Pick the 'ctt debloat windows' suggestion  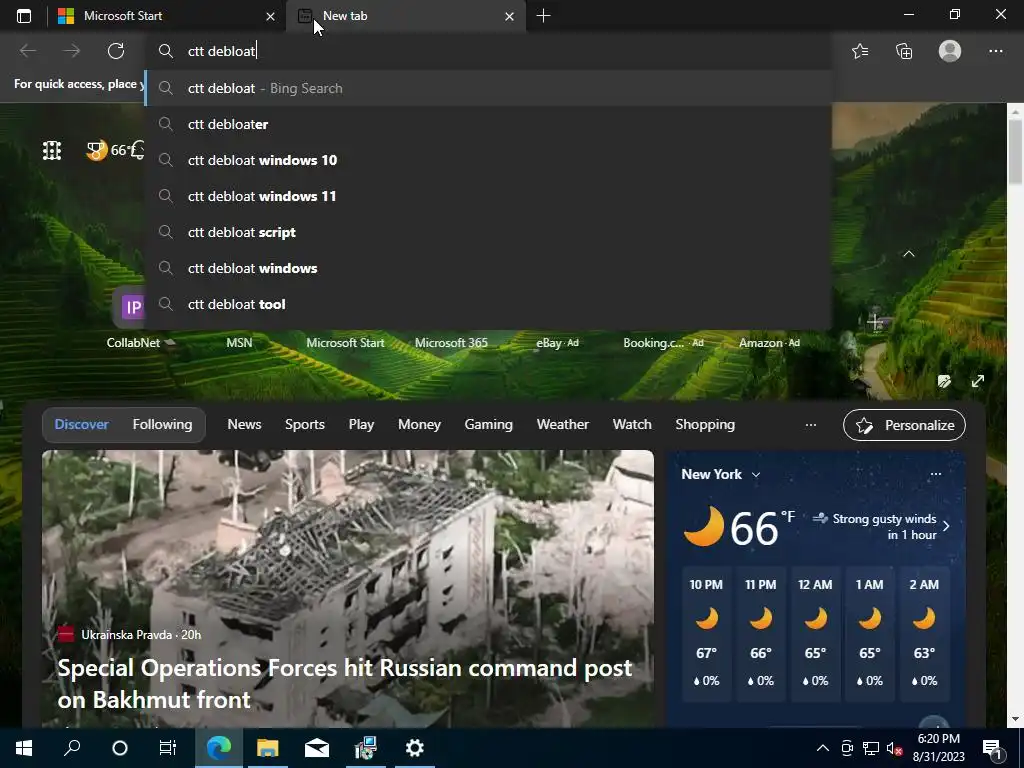488,268
